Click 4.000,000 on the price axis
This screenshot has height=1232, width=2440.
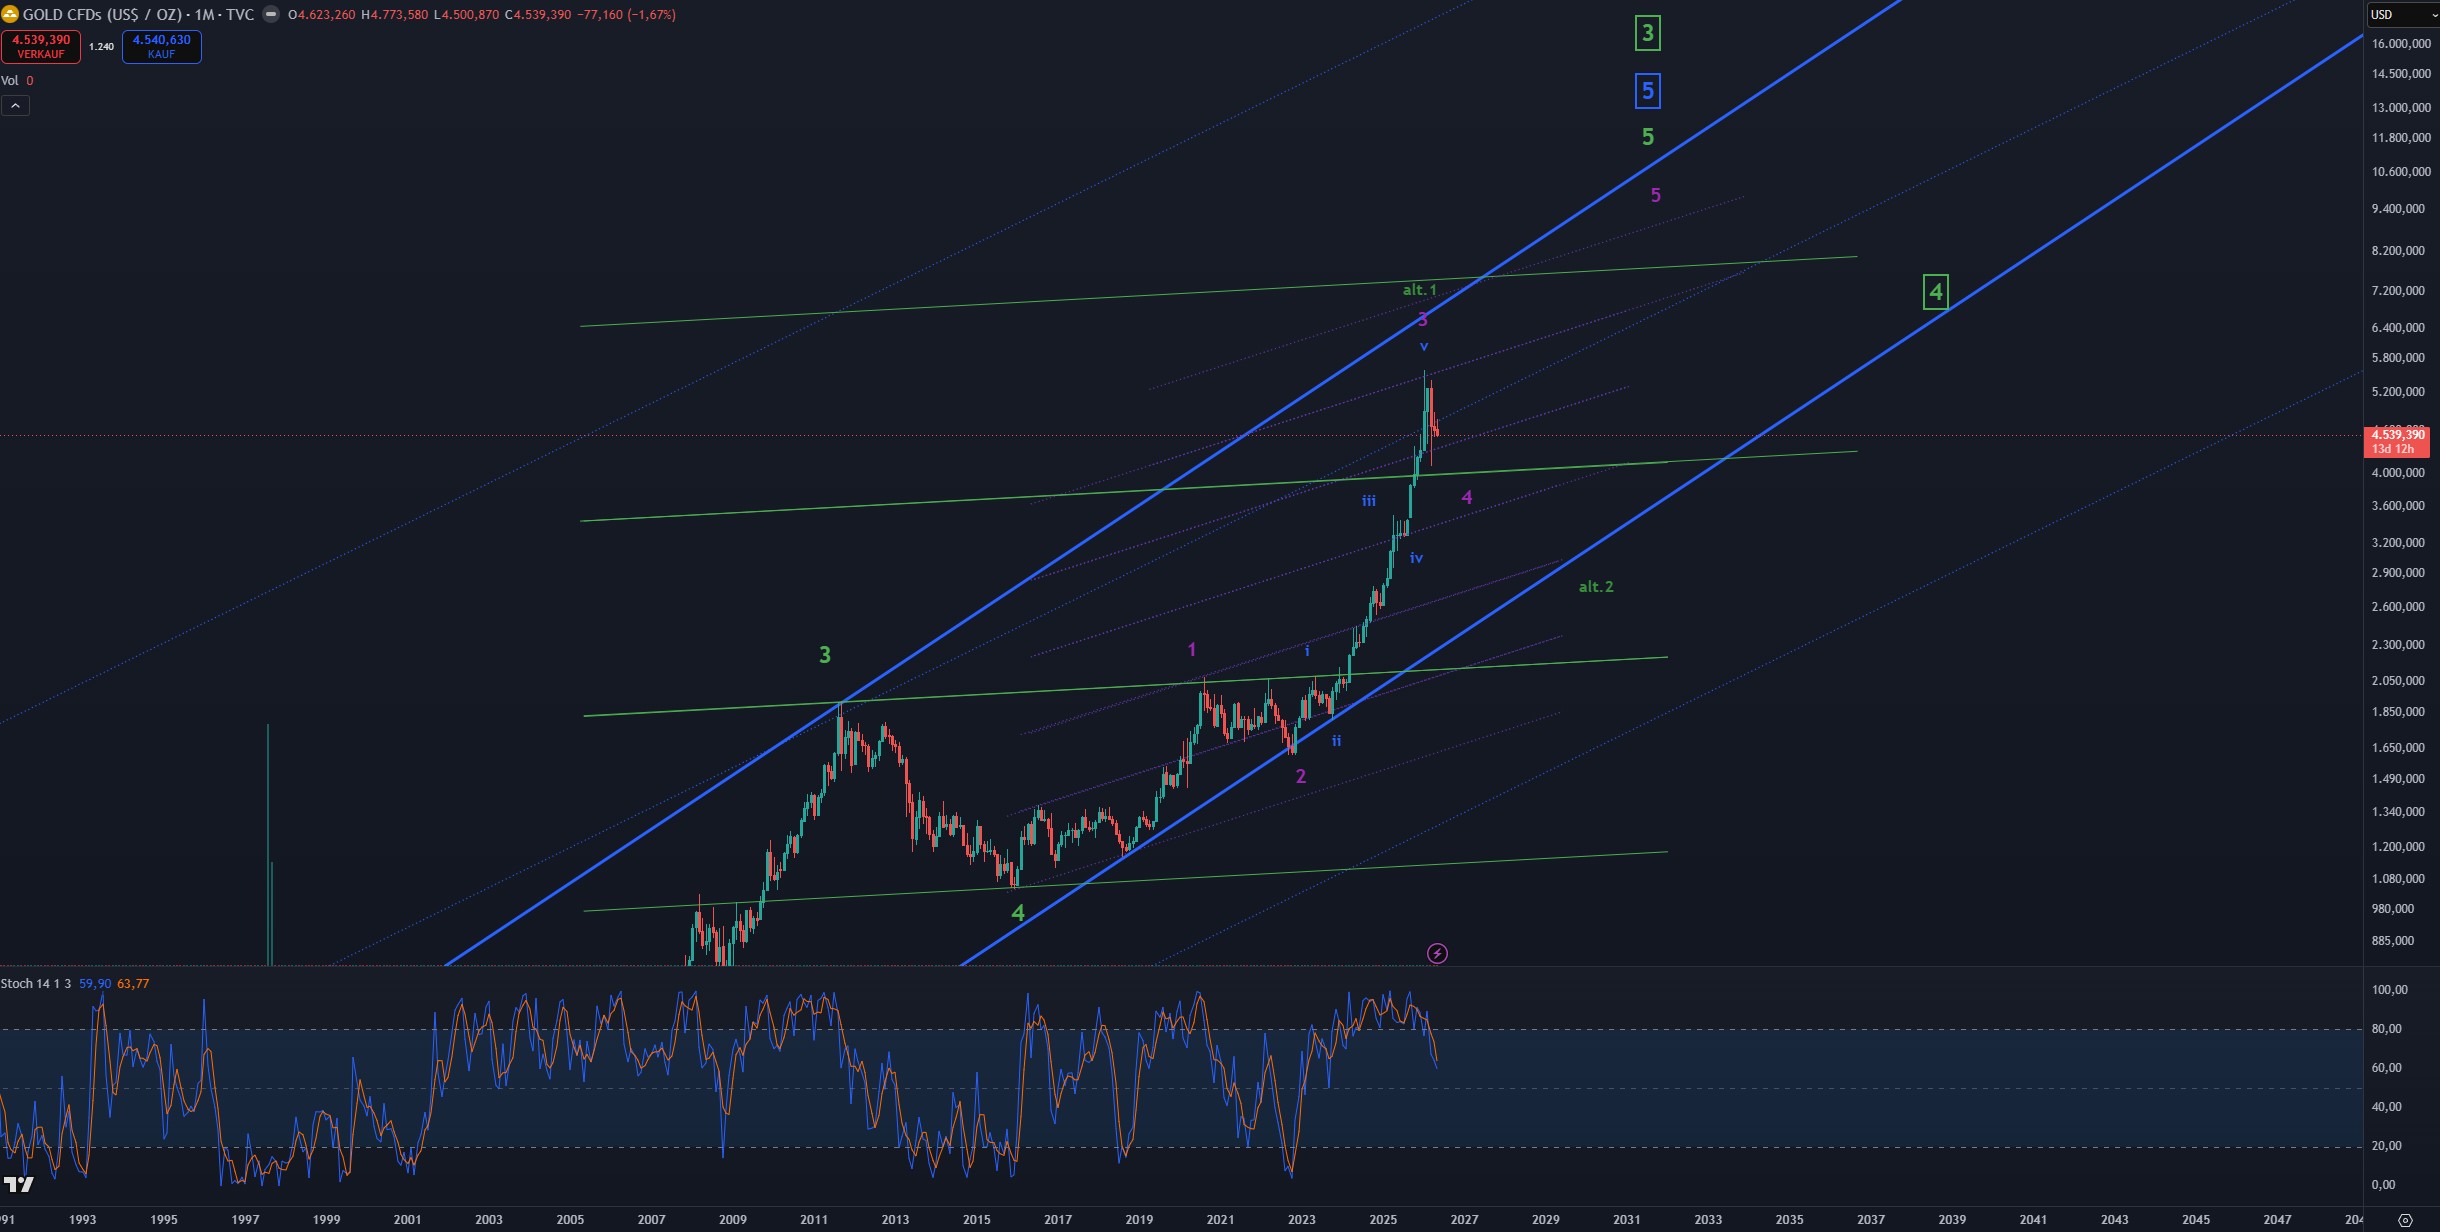click(2398, 473)
